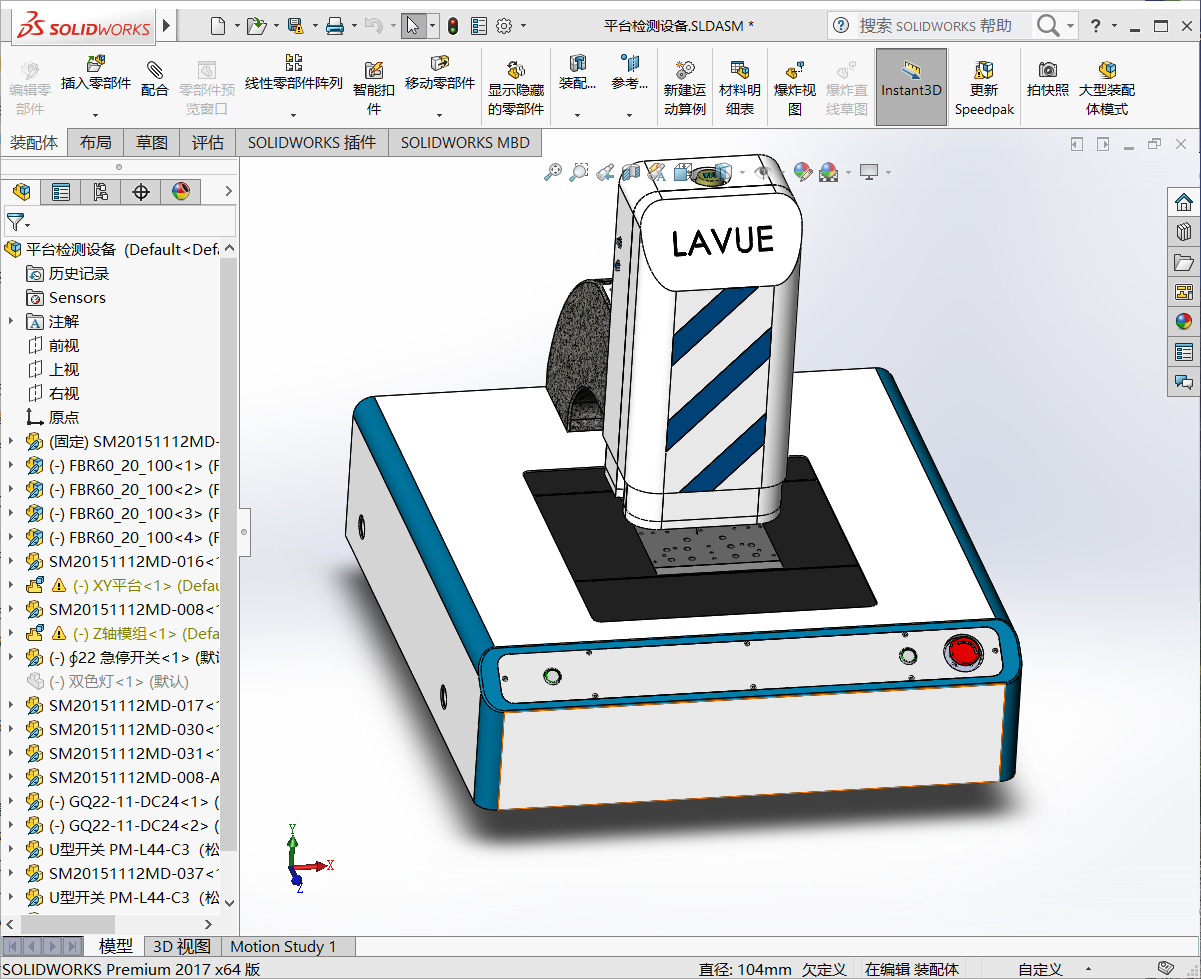Open the SOLIDWORKS 插件 tab
Screen dimensions: 1201x979
tap(312, 143)
